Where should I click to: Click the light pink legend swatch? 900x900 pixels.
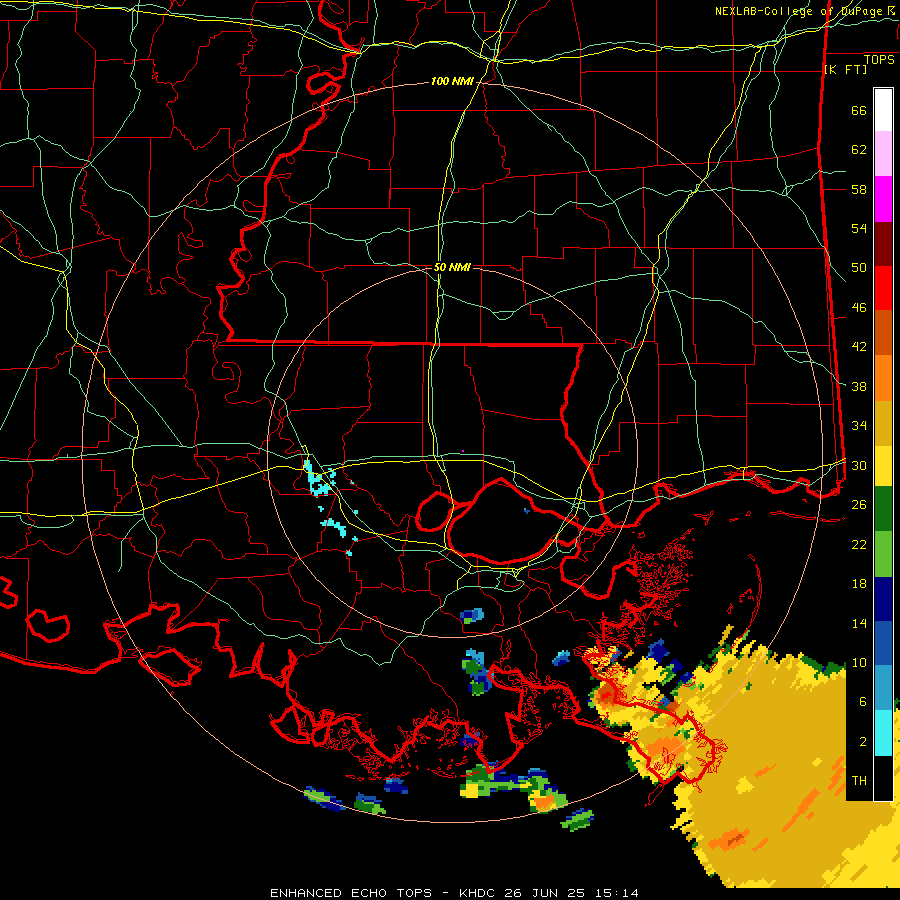click(883, 154)
